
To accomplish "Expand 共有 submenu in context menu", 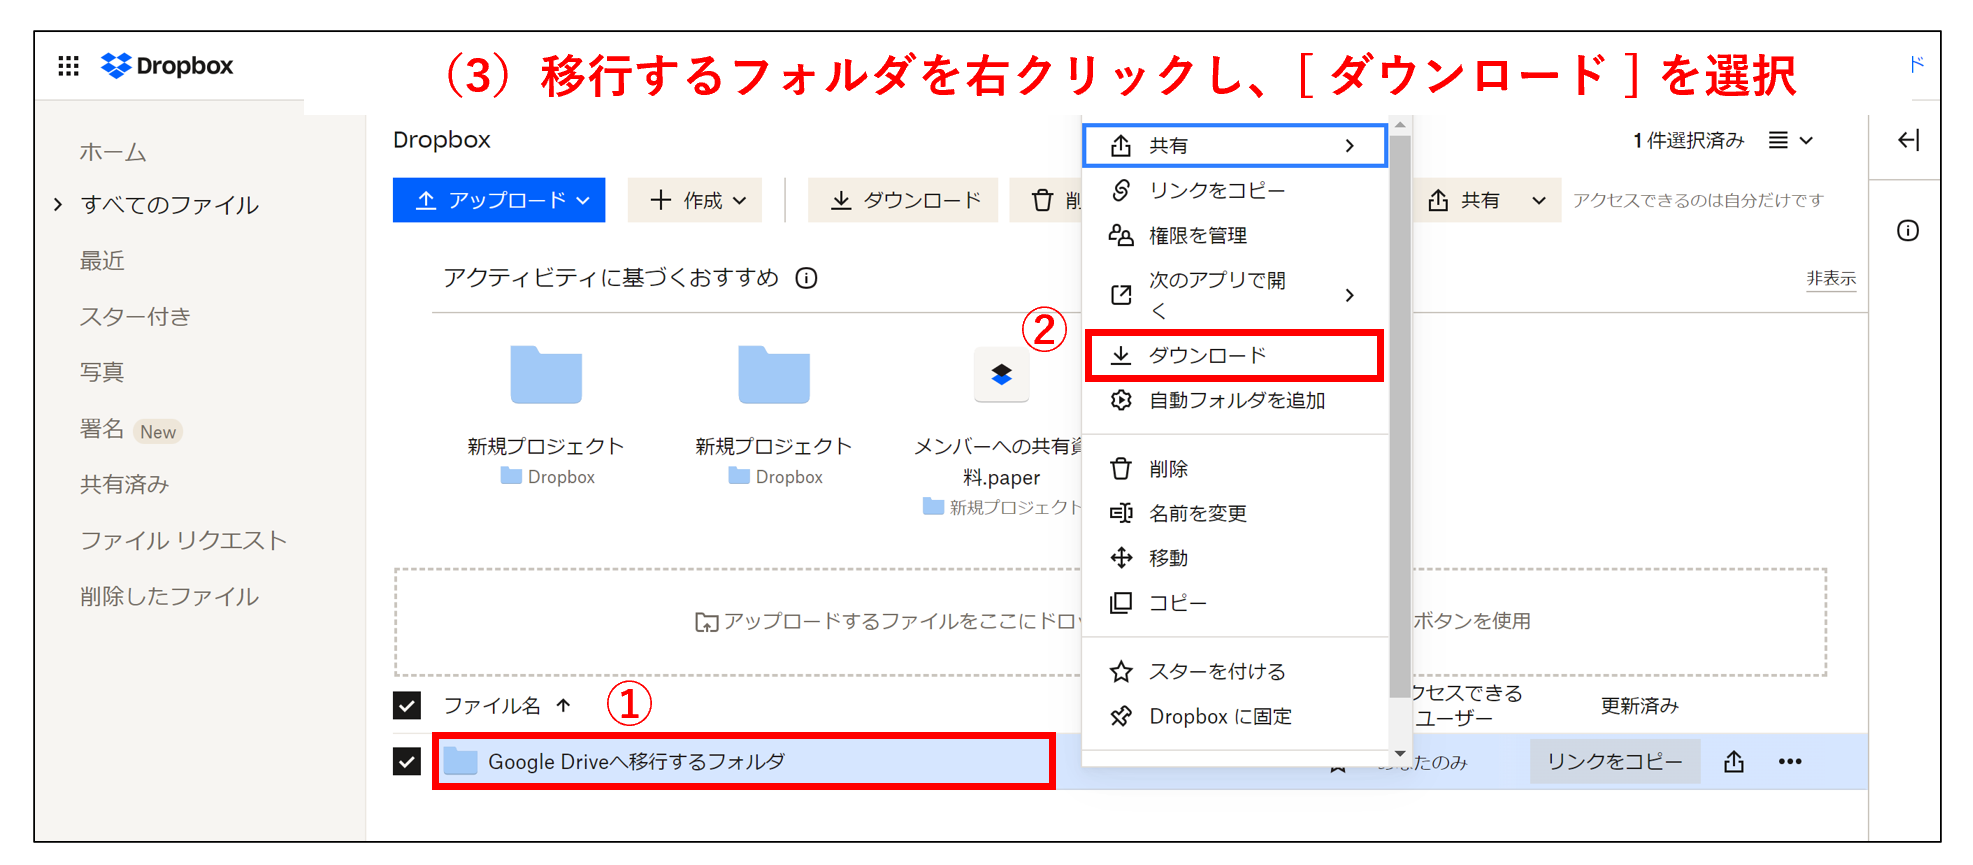I will pyautogui.click(x=1235, y=146).
